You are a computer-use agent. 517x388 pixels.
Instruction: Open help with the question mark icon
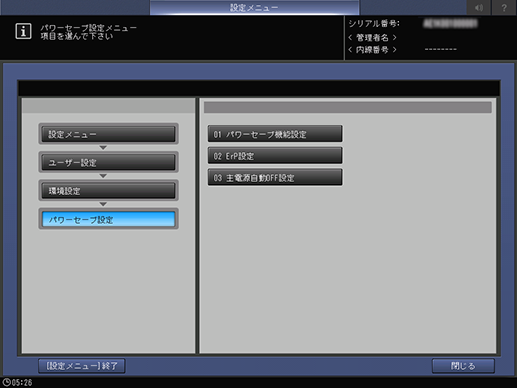pyautogui.click(x=504, y=7)
